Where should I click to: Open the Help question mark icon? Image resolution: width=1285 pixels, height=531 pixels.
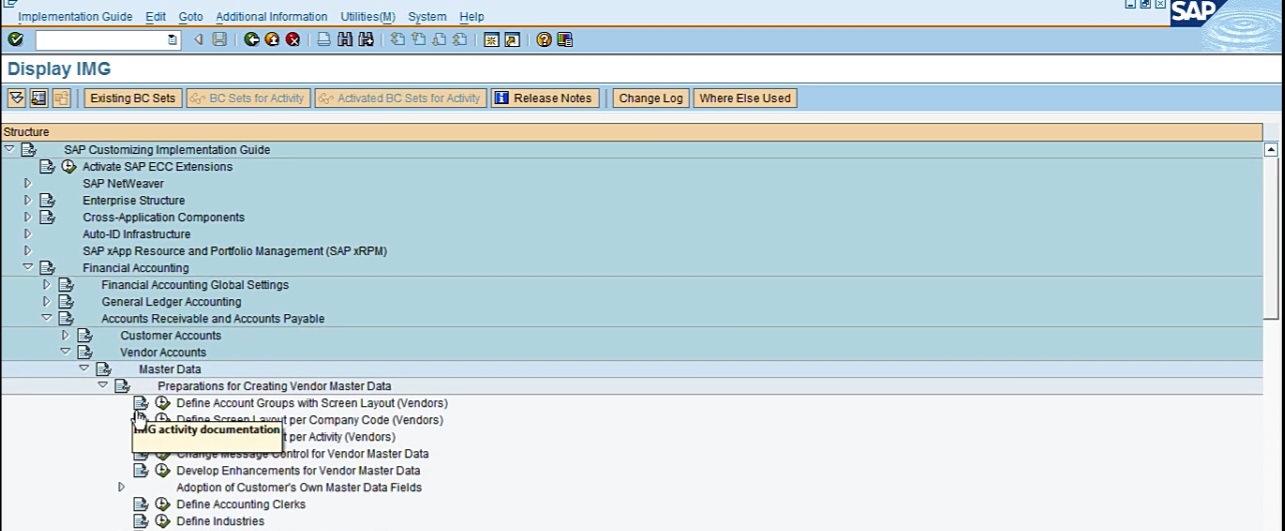544,40
